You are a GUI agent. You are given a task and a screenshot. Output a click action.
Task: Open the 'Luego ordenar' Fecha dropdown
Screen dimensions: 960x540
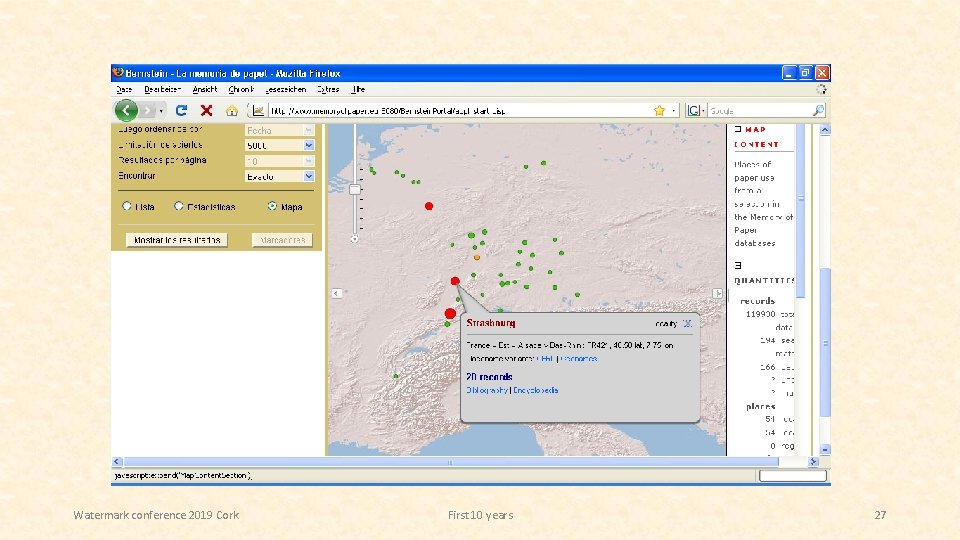click(x=279, y=130)
